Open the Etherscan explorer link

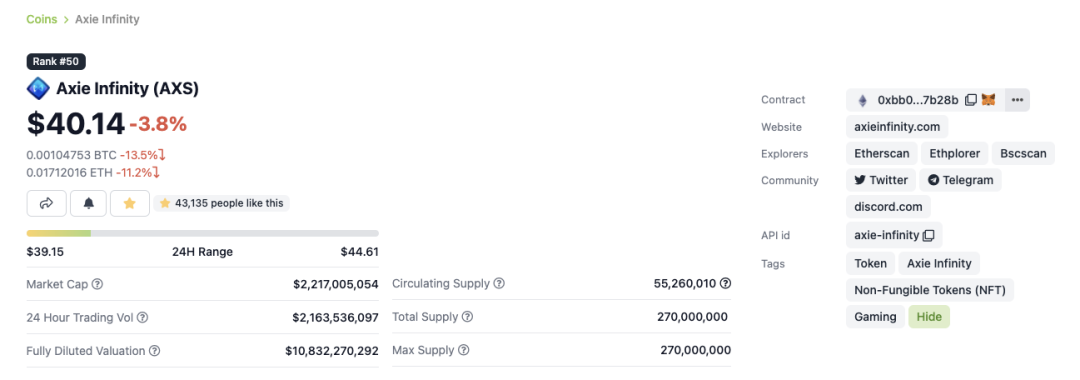pos(882,154)
